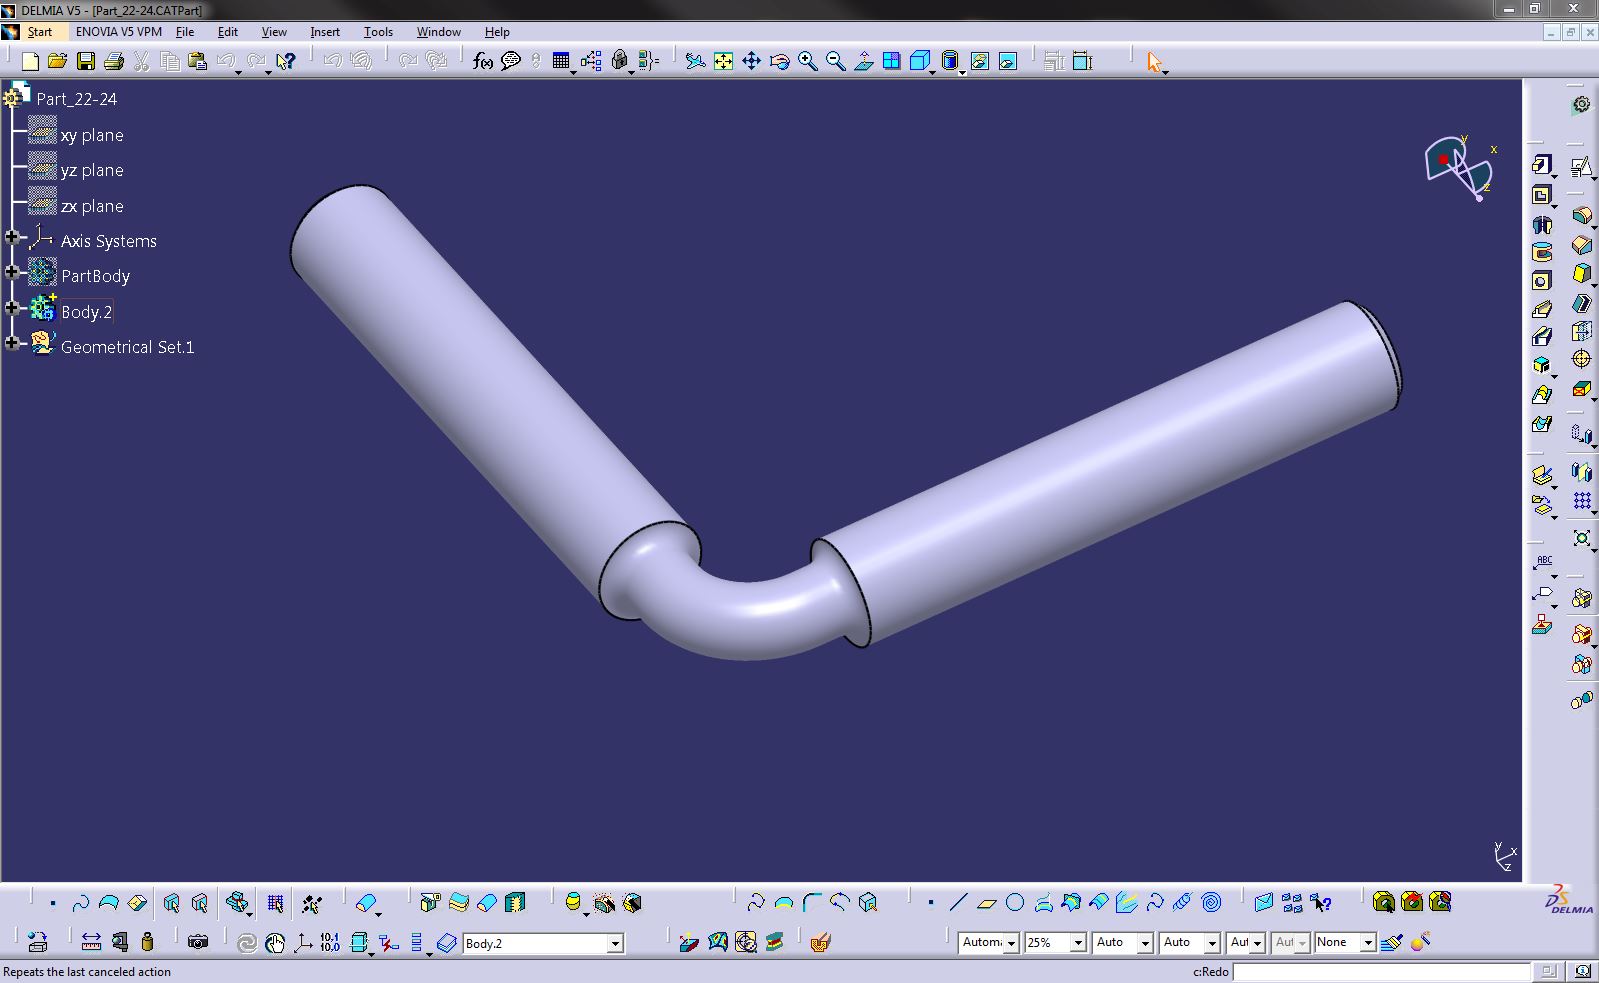Screen dimensions: 1599x983
Task: Click the Fly mode airplane icon
Action: pyautogui.click(x=695, y=62)
